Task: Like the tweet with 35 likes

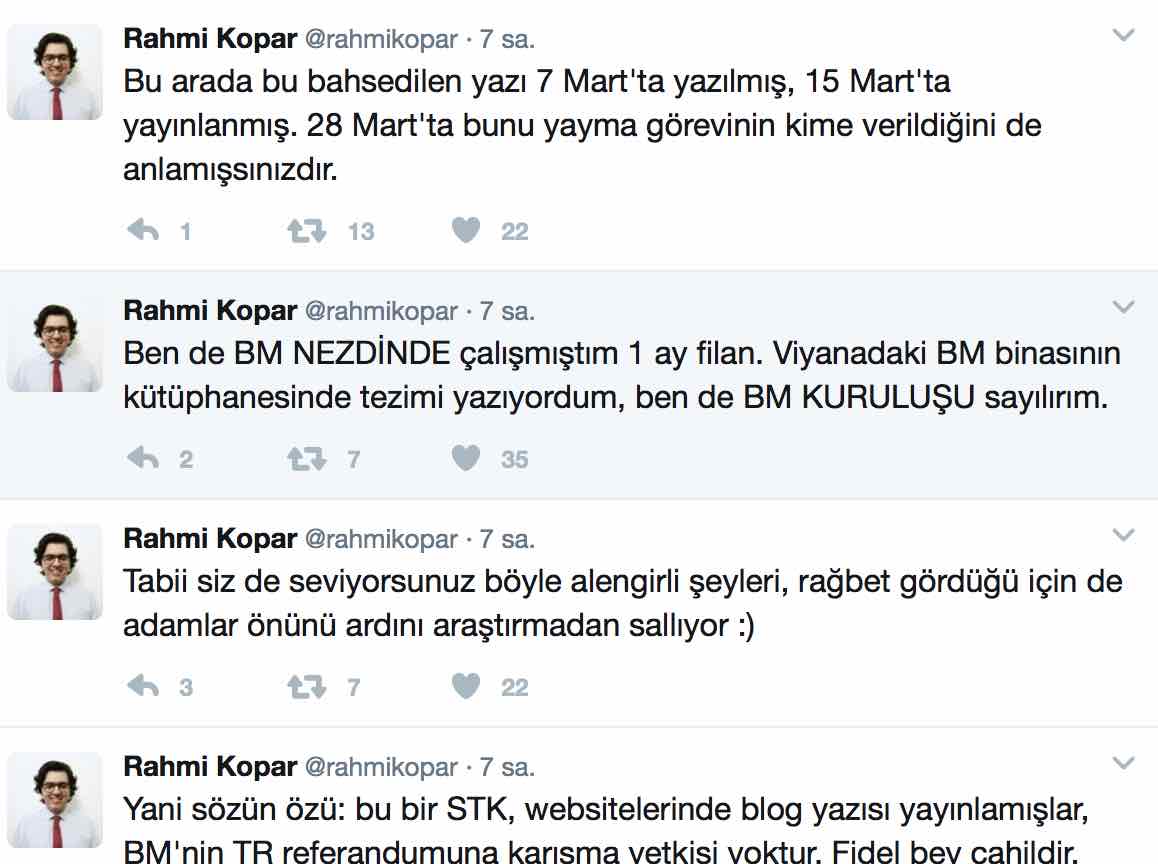Action: 466,459
